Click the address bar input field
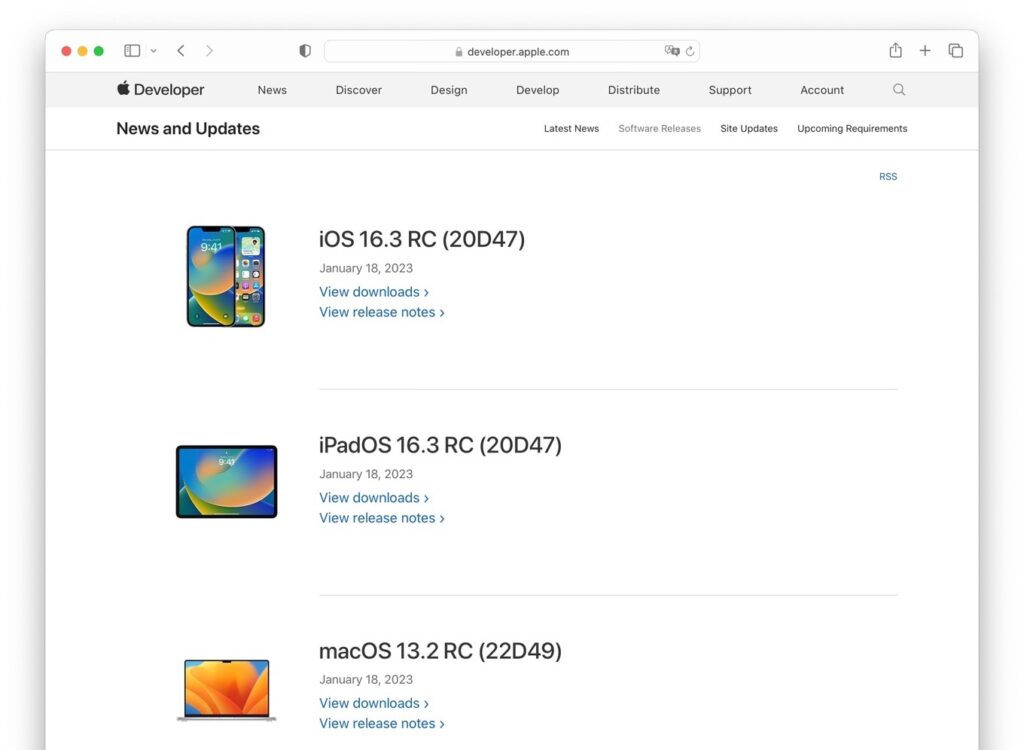 point(512,51)
